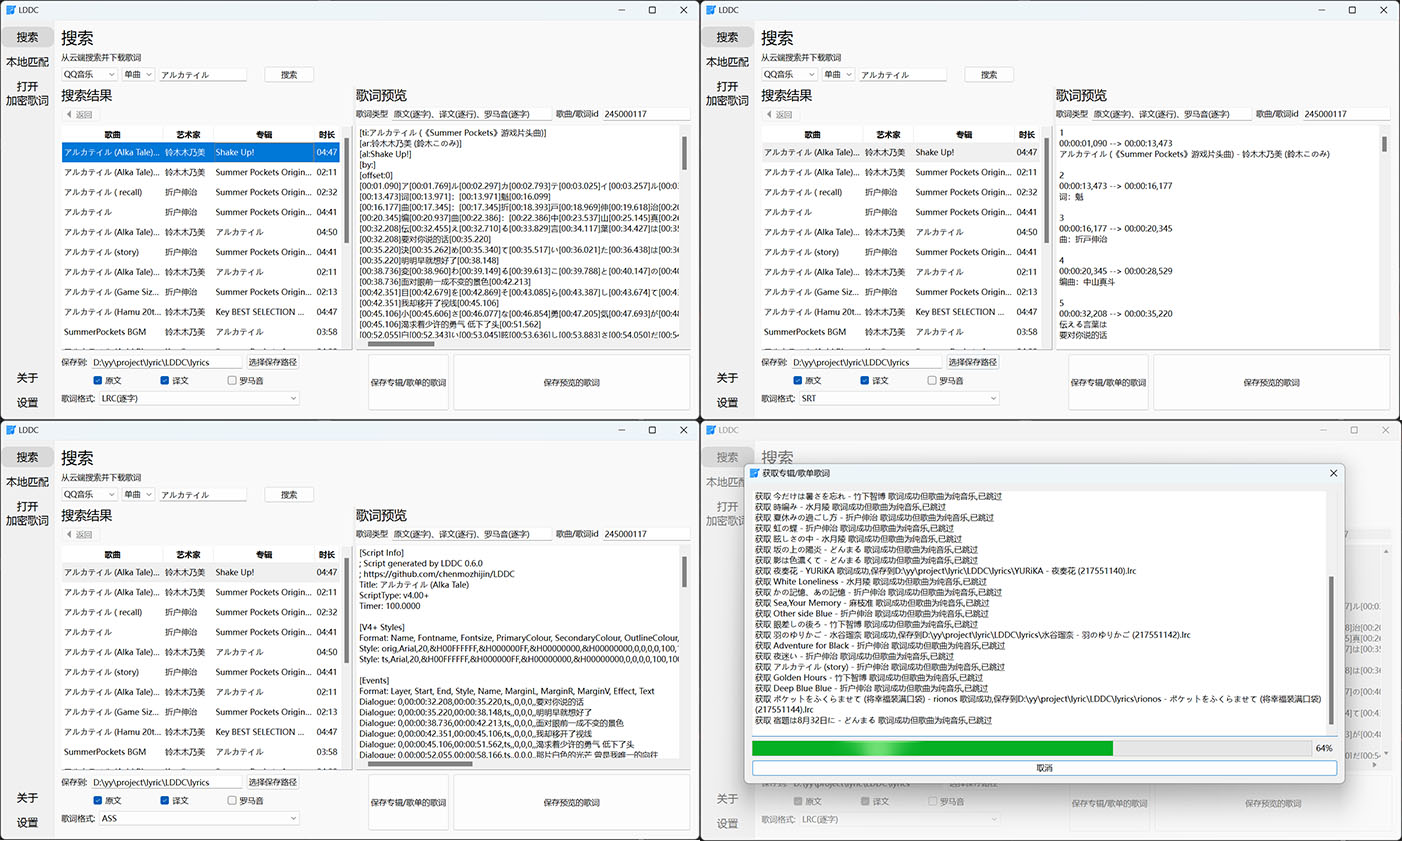Click 时长 column header in LRC window
The width and height of the screenshot is (1402, 841).
pyautogui.click(x=327, y=134)
